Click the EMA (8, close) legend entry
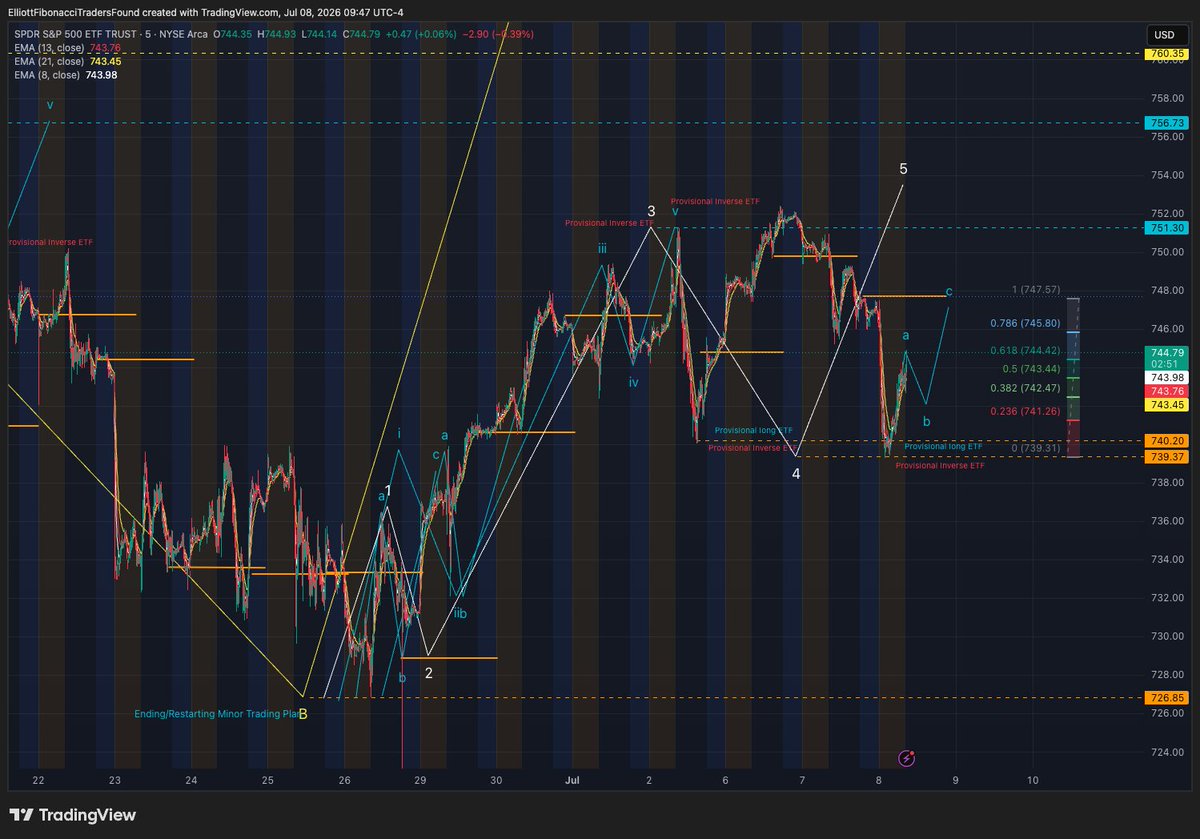 (x=65, y=75)
